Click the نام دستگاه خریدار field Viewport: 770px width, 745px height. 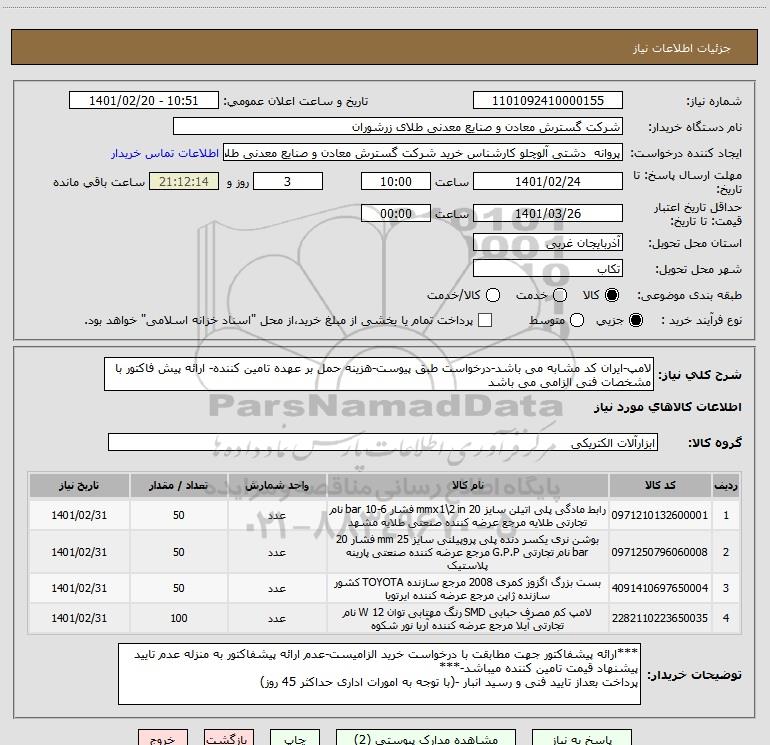(398, 127)
